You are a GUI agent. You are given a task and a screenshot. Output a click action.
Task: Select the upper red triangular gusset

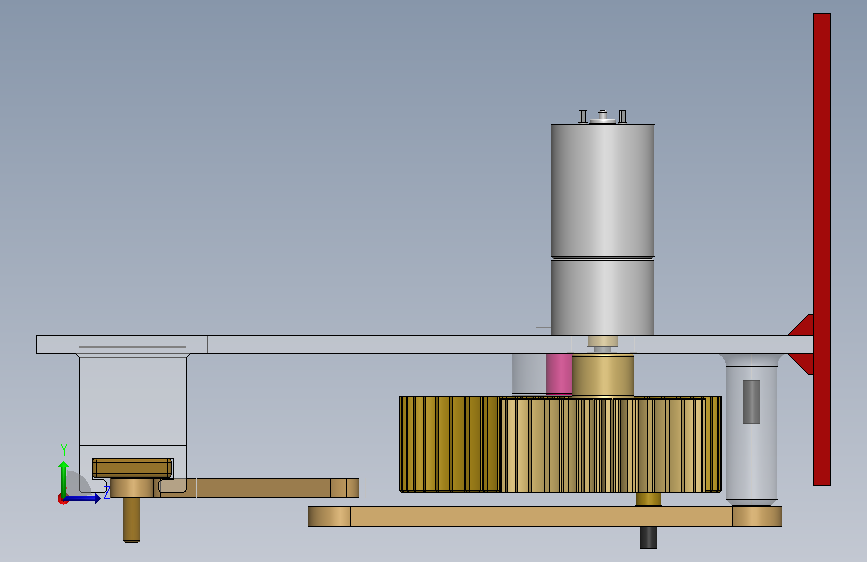click(802, 325)
